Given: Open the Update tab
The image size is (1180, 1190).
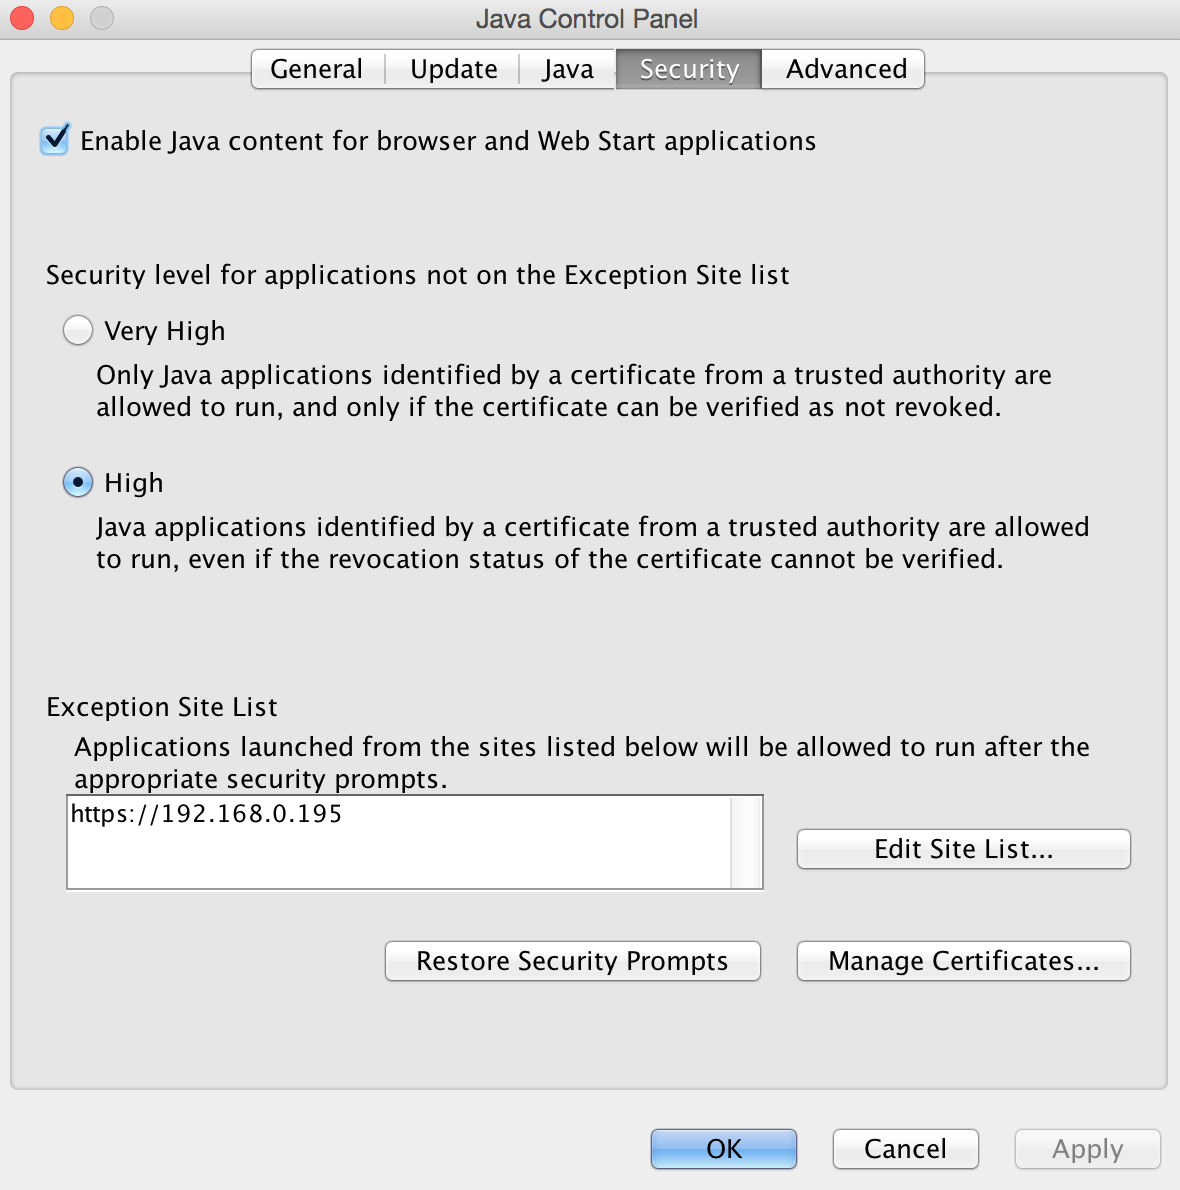Looking at the screenshot, I should point(453,69).
